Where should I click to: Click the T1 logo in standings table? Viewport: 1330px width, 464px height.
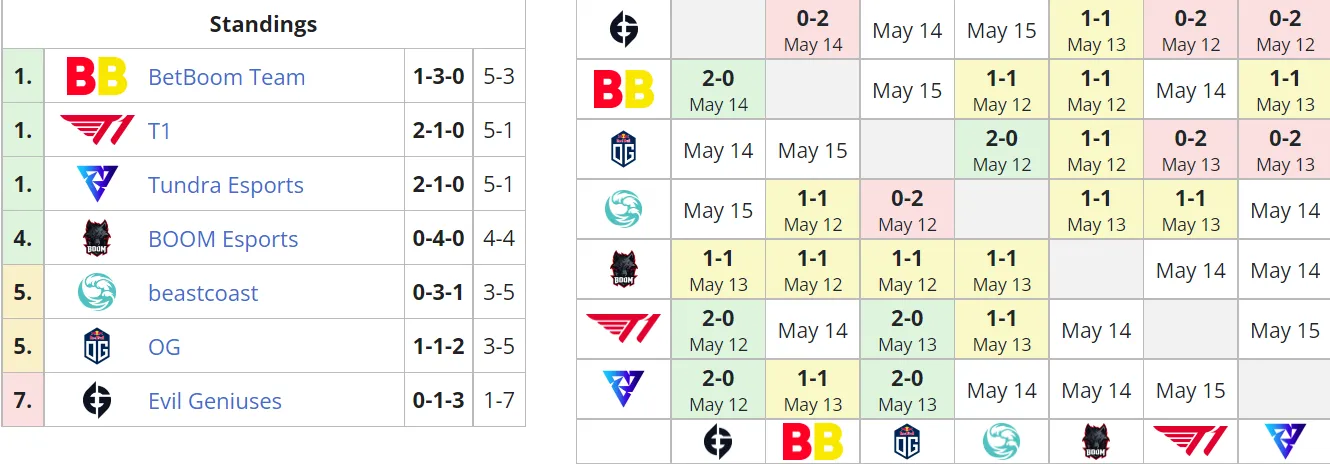point(97,131)
